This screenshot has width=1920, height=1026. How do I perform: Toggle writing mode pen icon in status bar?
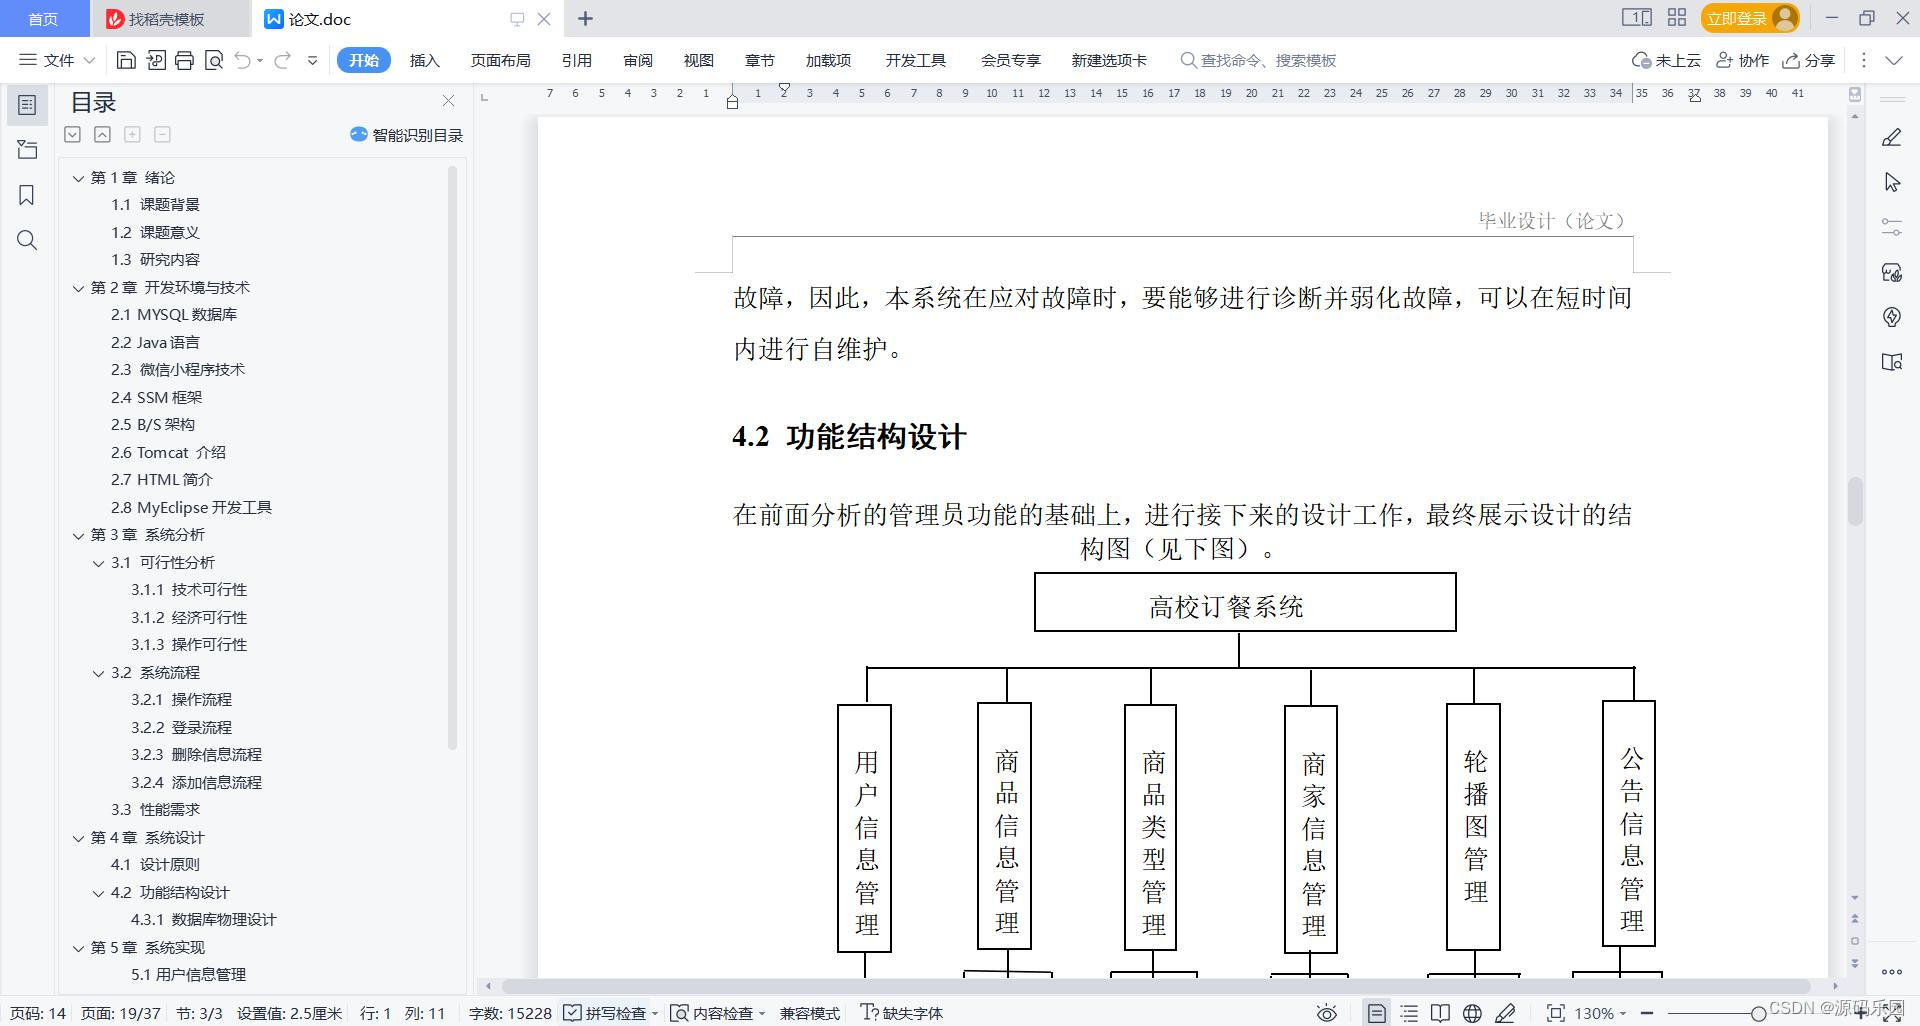1504,1013
